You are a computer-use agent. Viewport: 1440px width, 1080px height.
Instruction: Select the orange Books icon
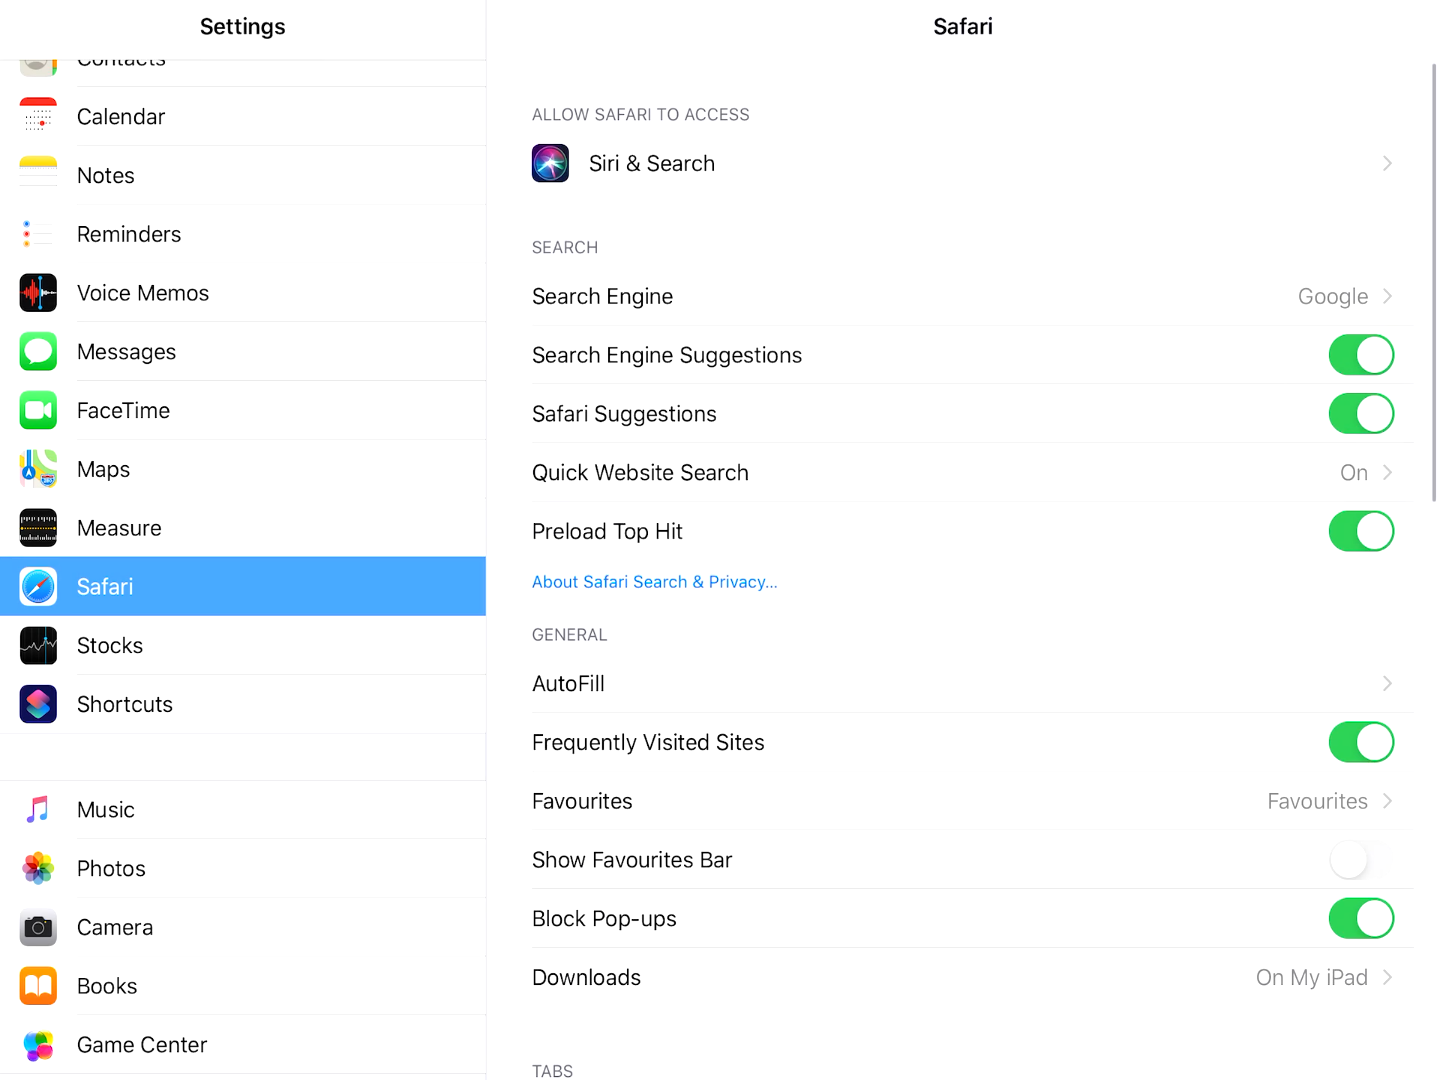[x=38, y=986]
